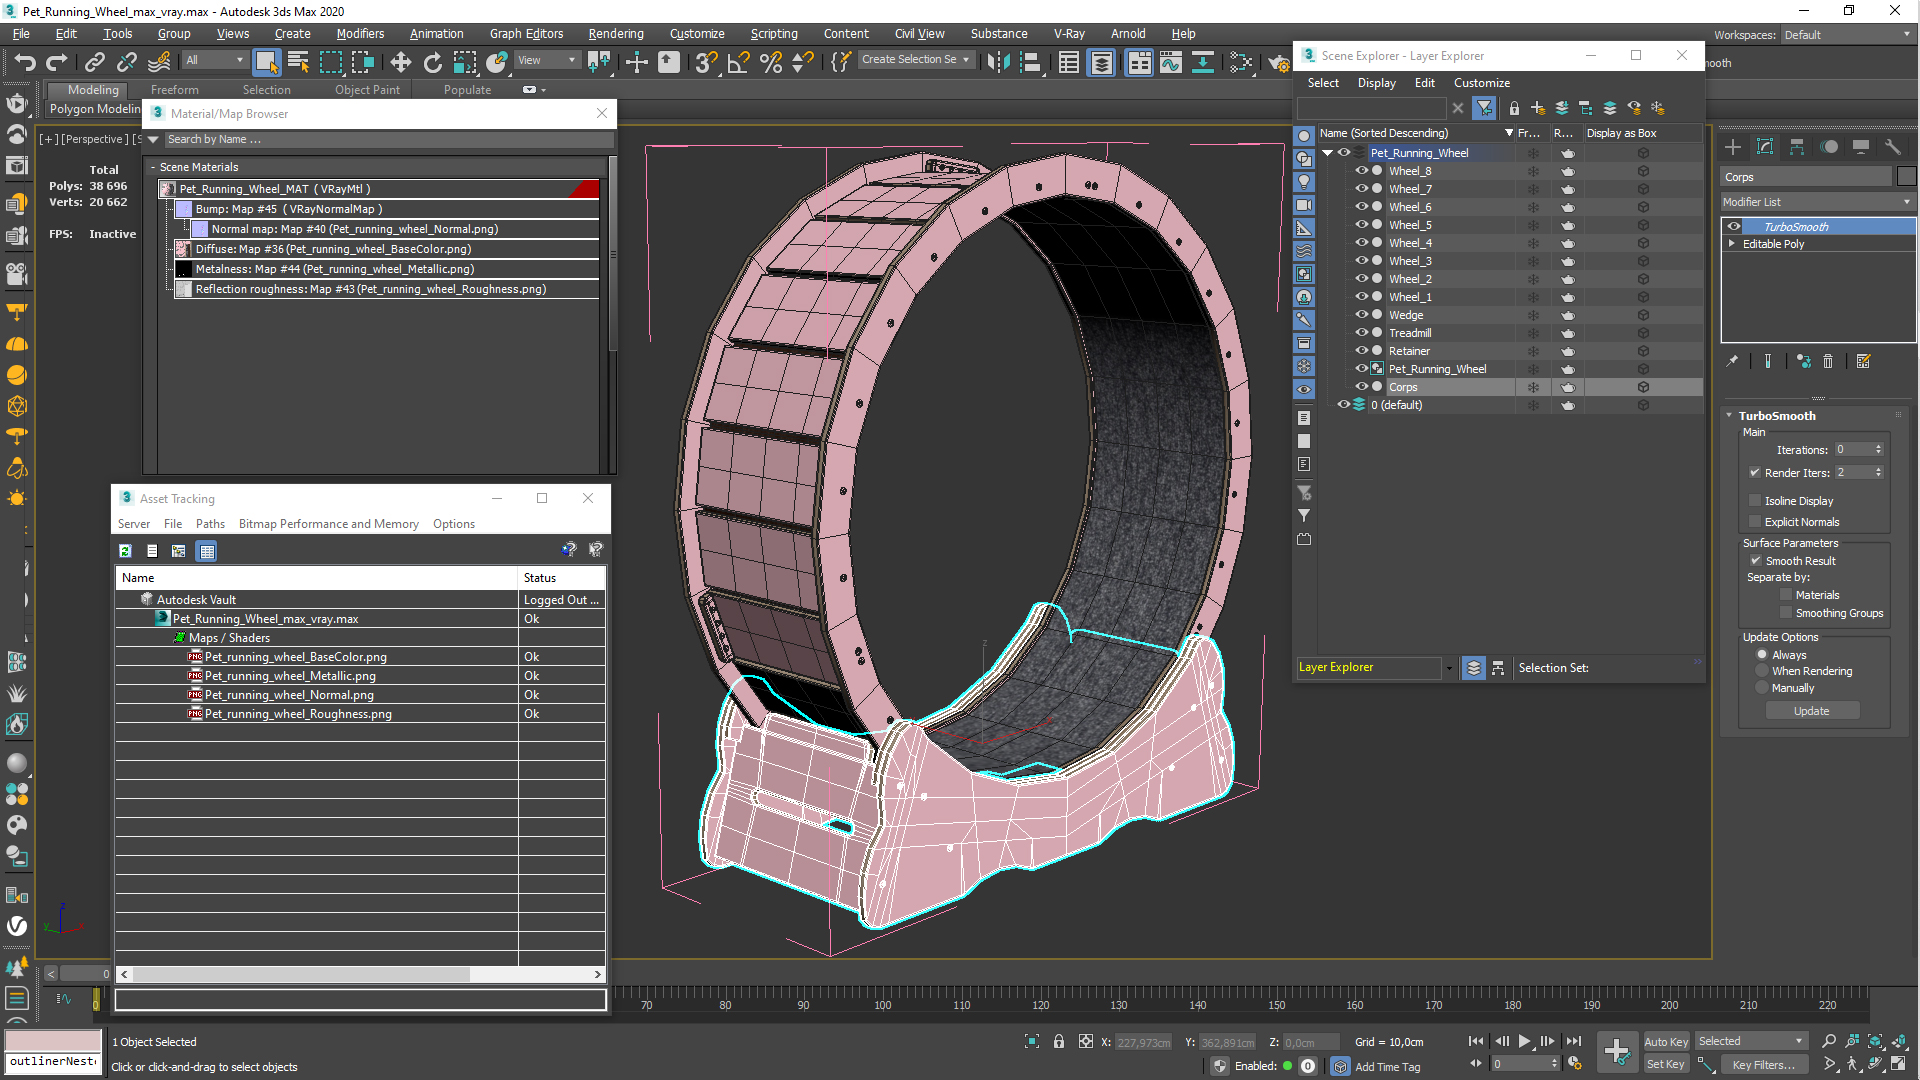
Task: Click Pin Stack icon under modifier list
Action: [1732, 361]
